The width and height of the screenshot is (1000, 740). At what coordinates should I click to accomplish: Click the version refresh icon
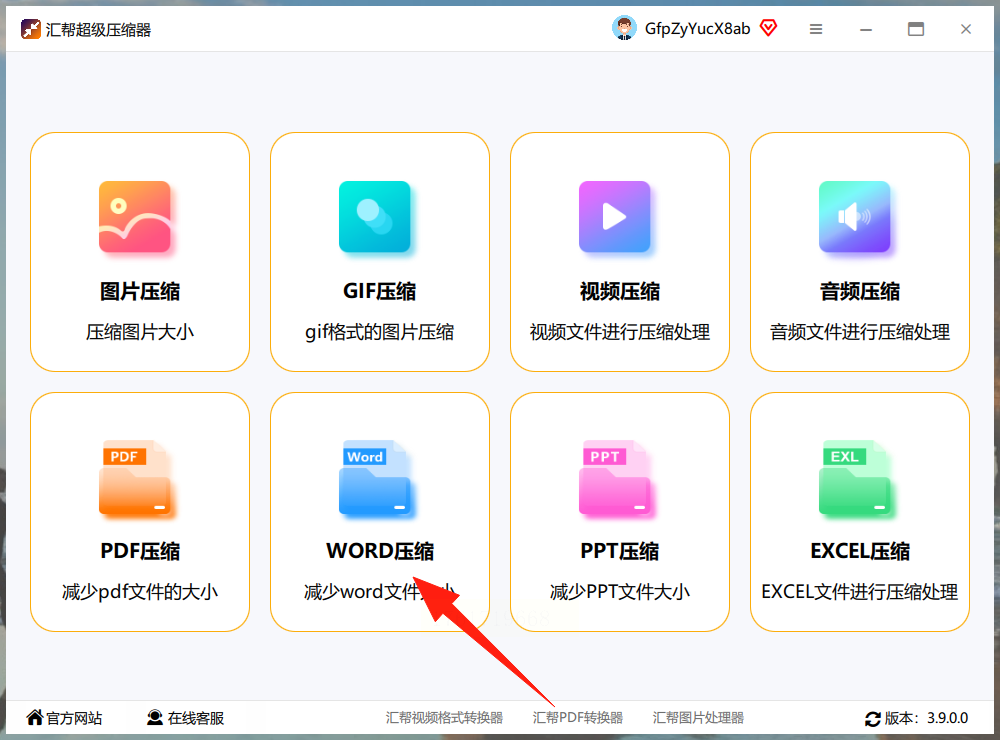[x=872, y=719]
